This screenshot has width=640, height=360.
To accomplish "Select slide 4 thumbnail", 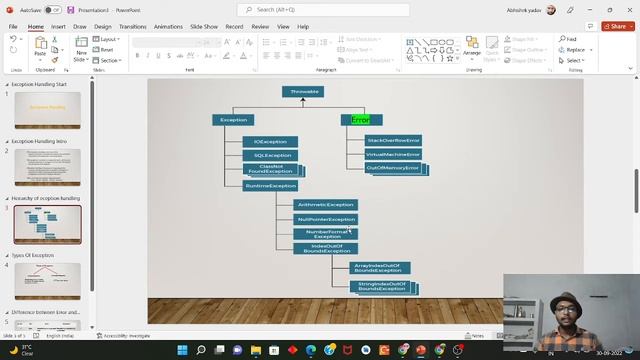I will pos(48,281).
